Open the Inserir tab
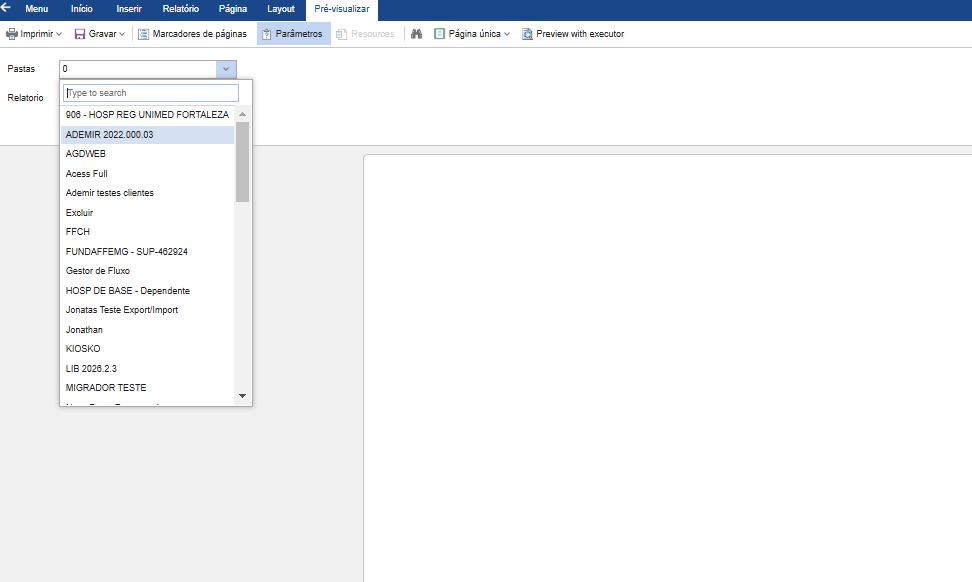 [129, 9]
